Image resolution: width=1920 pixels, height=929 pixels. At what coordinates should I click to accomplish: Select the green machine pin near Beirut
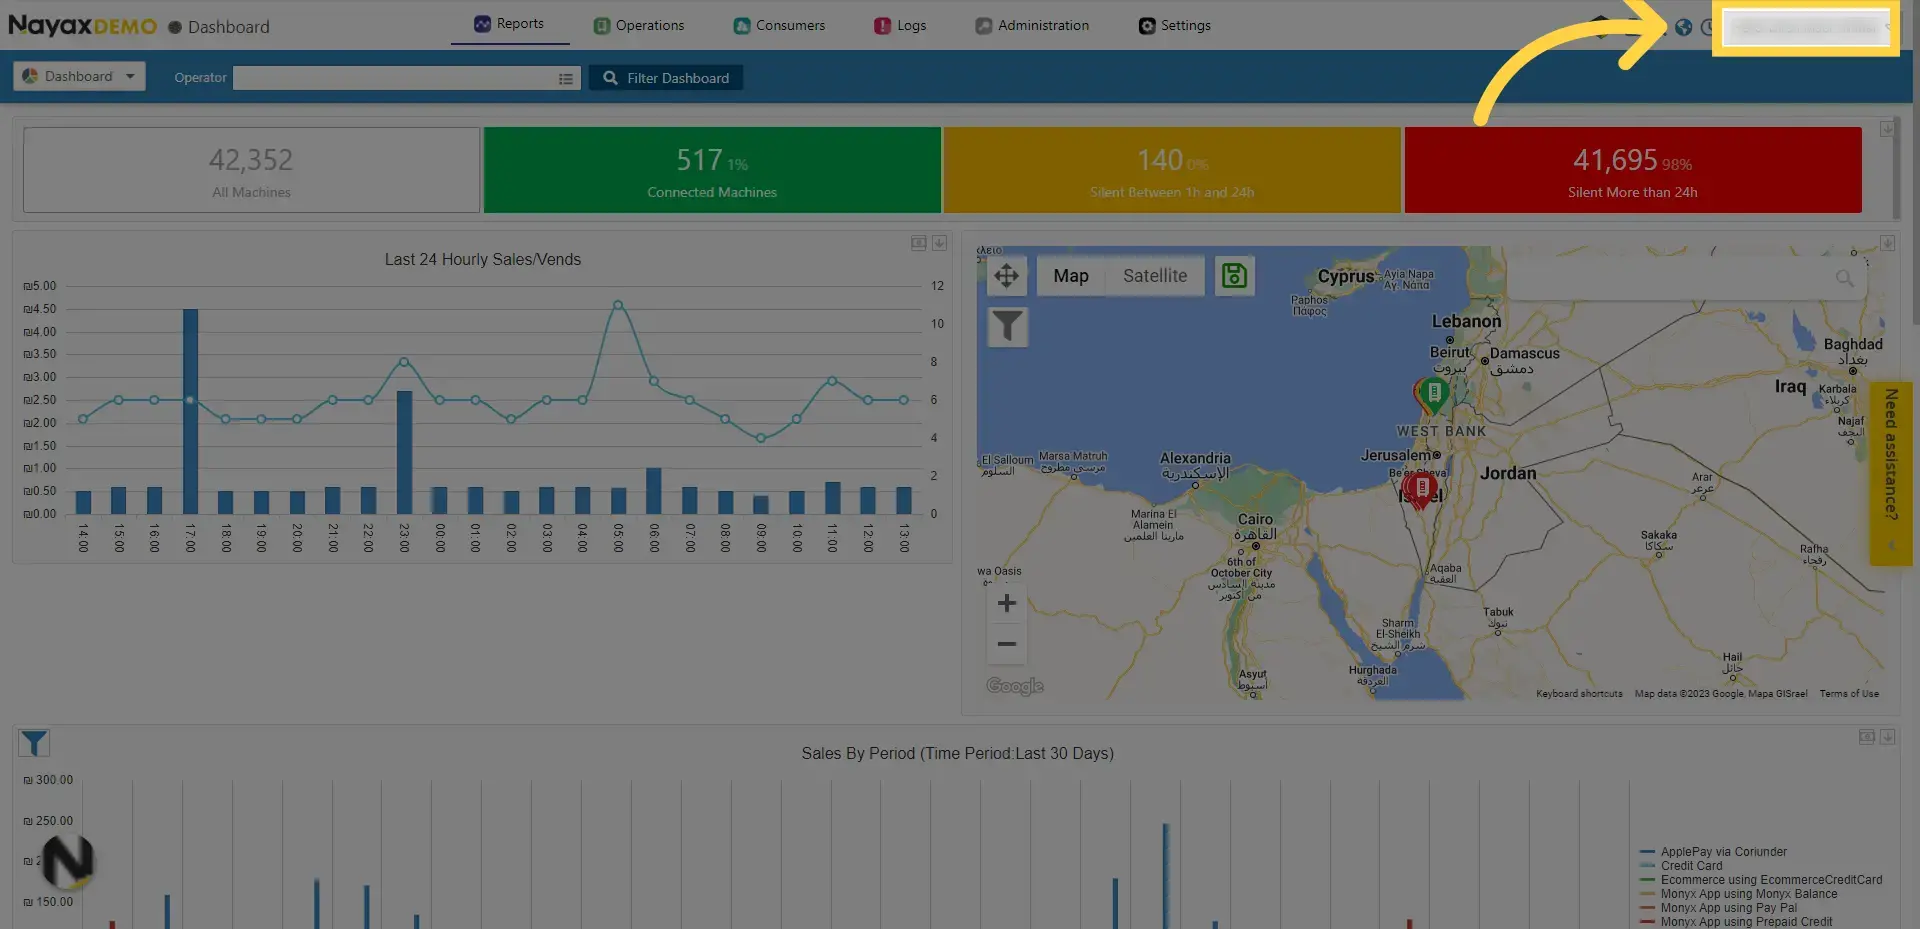(x=1434, y=395)
